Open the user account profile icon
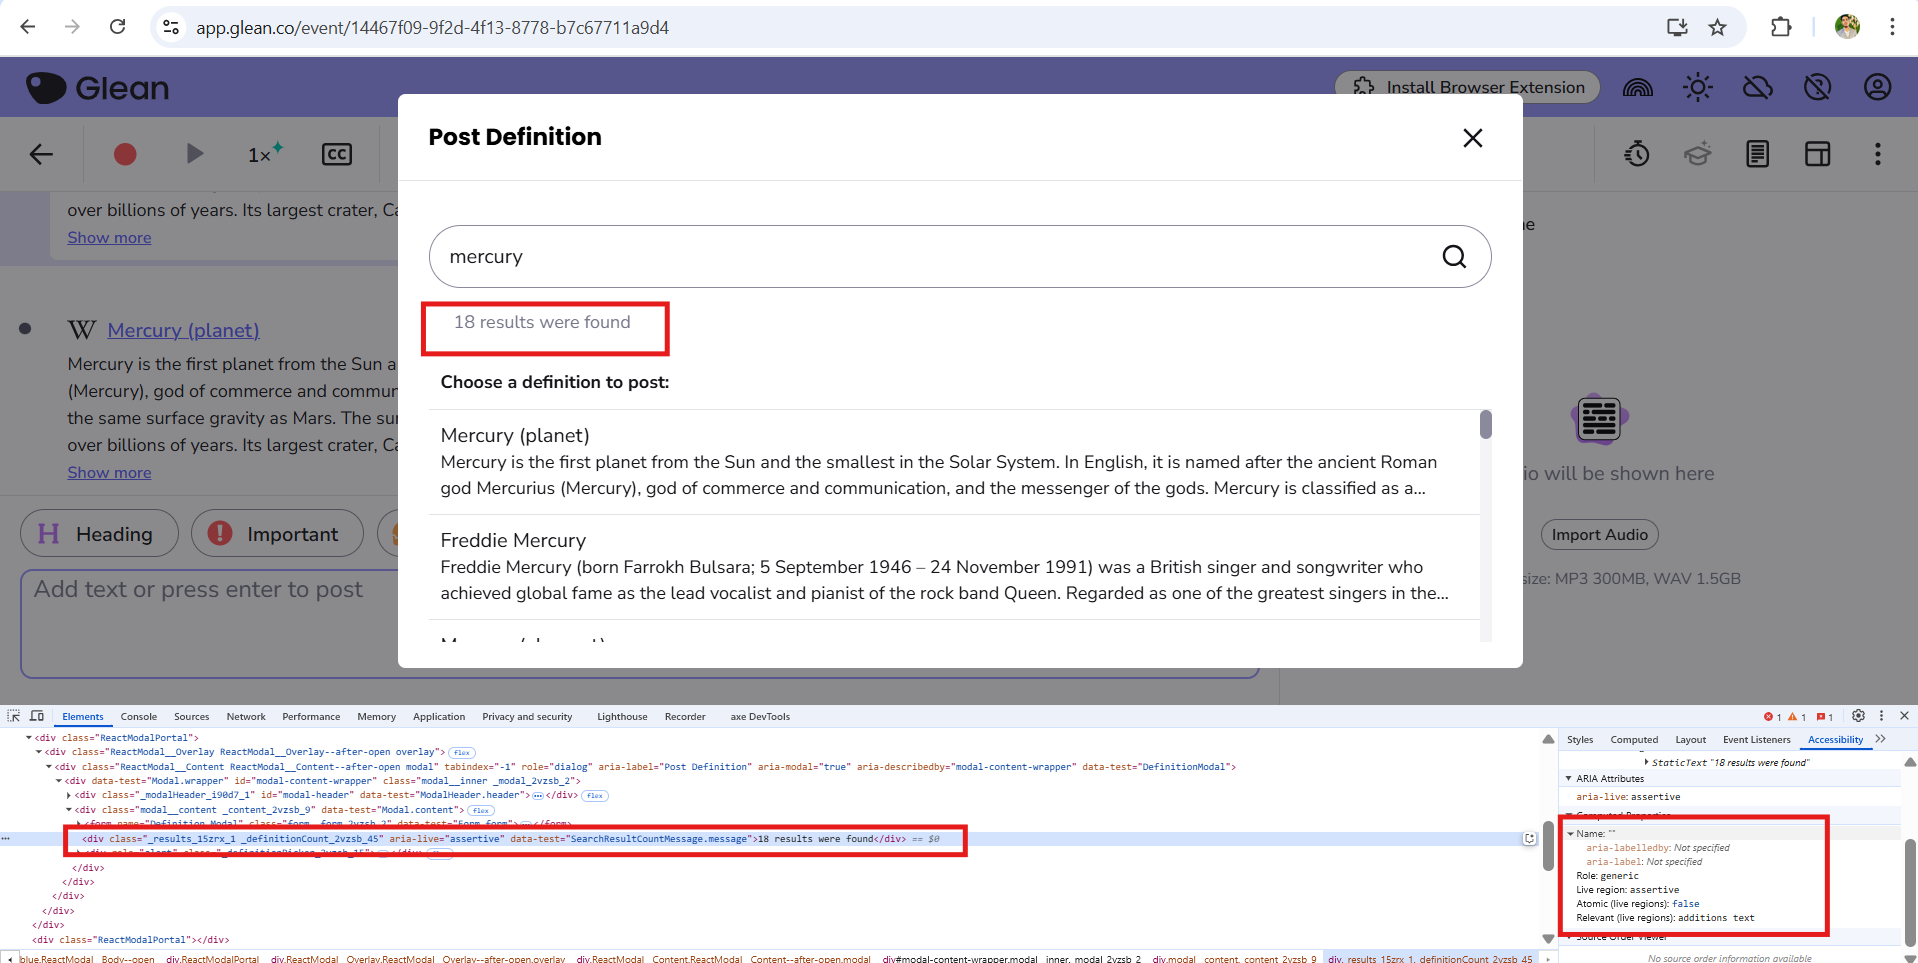This screenshot has width=1918, height=963. click(1877, 88)
